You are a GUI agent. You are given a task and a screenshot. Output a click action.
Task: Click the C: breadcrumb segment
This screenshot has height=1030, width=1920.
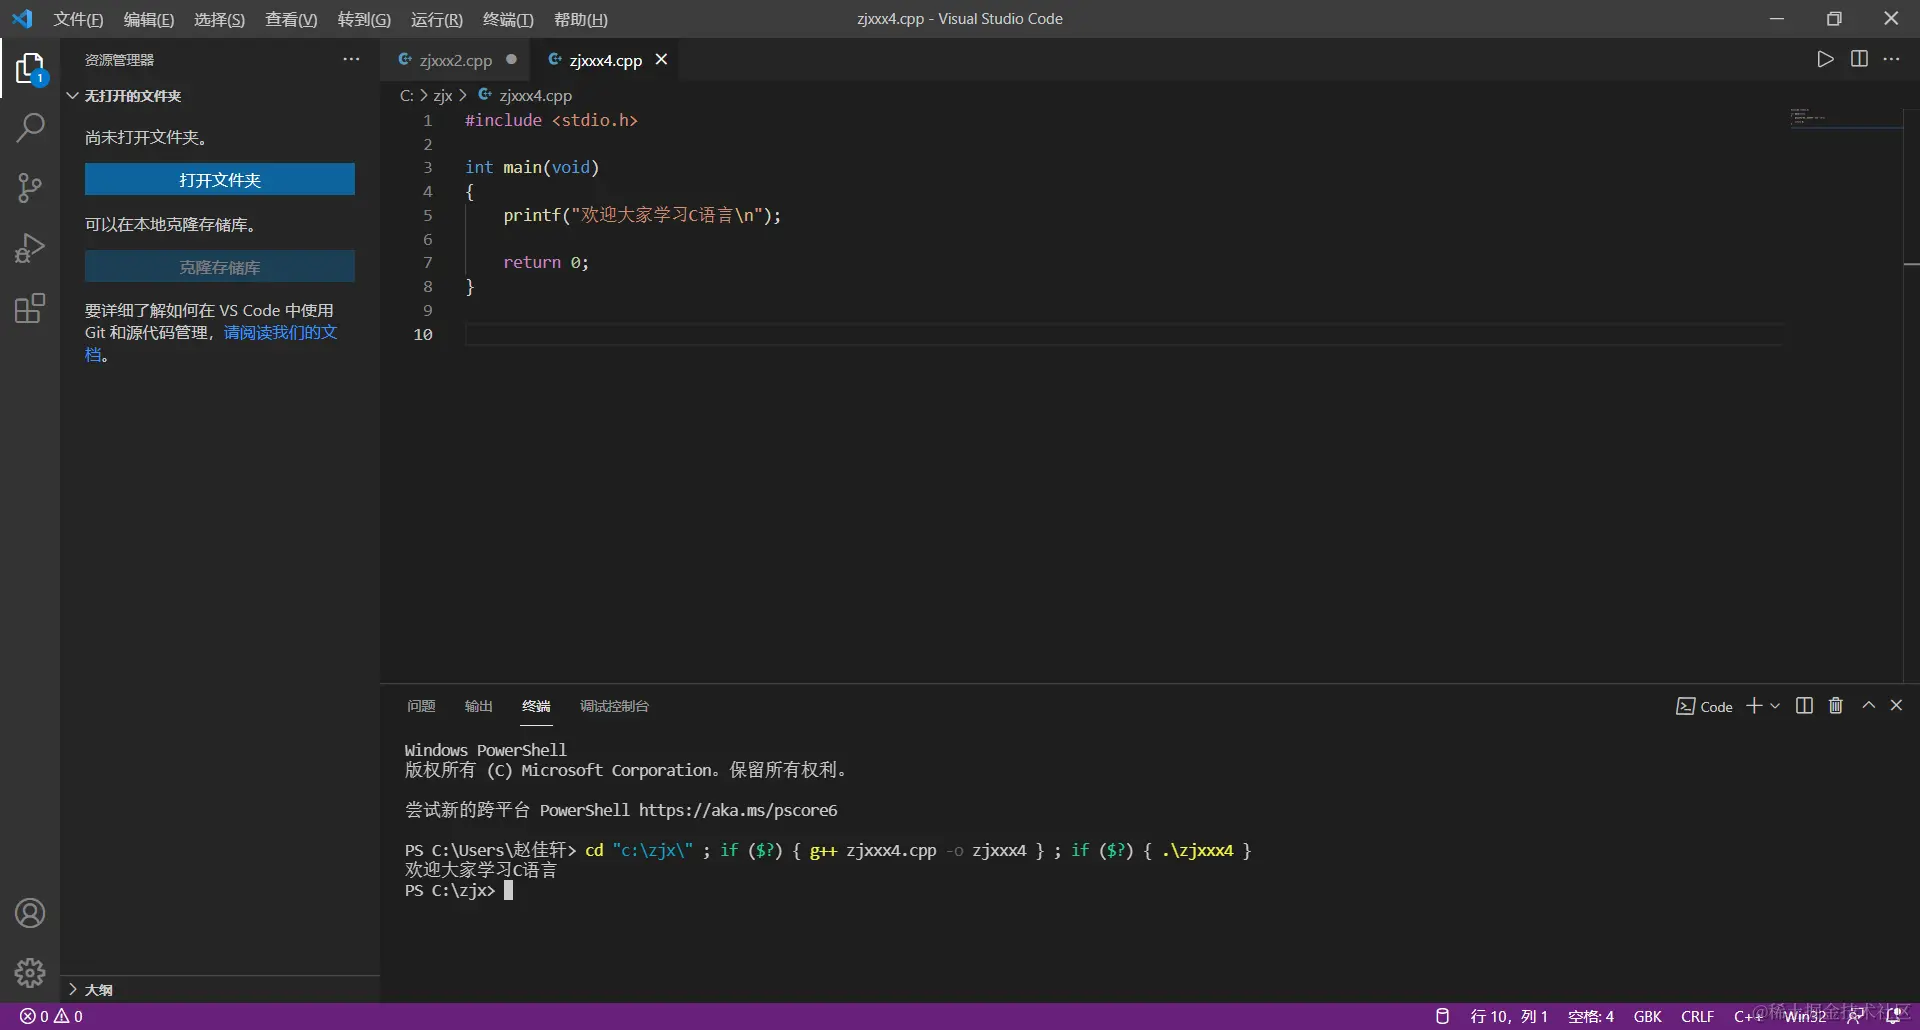[406, 96]
